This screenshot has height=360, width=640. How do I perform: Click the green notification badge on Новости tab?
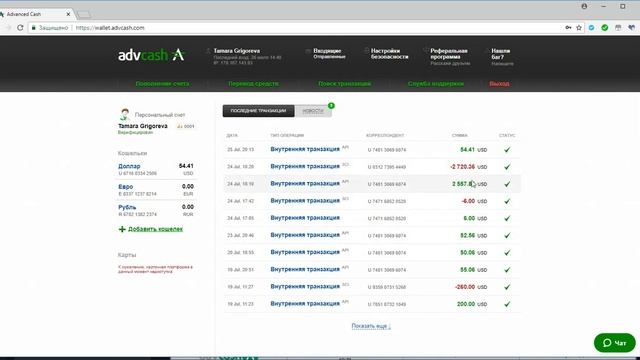331,106
